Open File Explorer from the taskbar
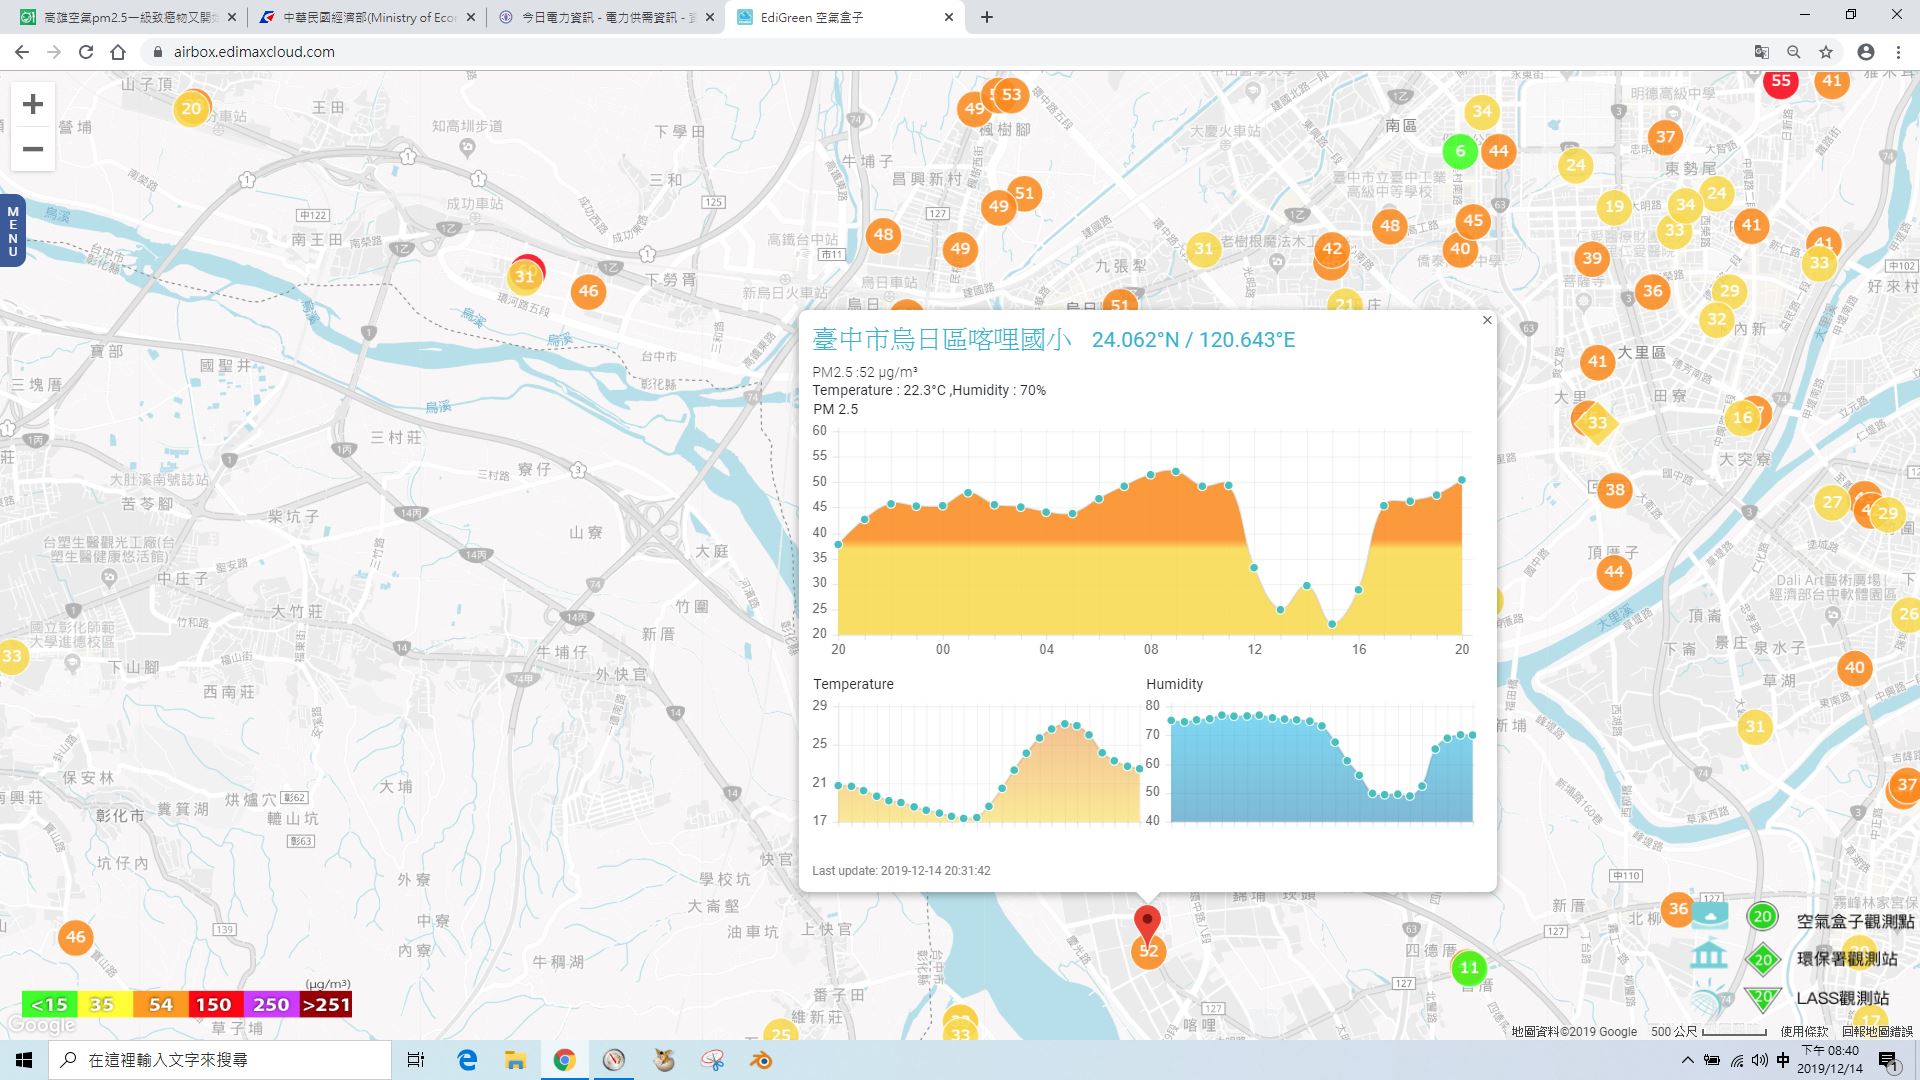This screenshot has width=1920, height=1080. 515,1060
